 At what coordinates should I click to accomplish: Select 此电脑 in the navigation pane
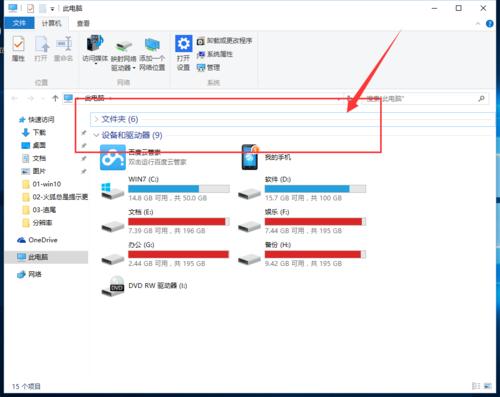click(47, 257)
